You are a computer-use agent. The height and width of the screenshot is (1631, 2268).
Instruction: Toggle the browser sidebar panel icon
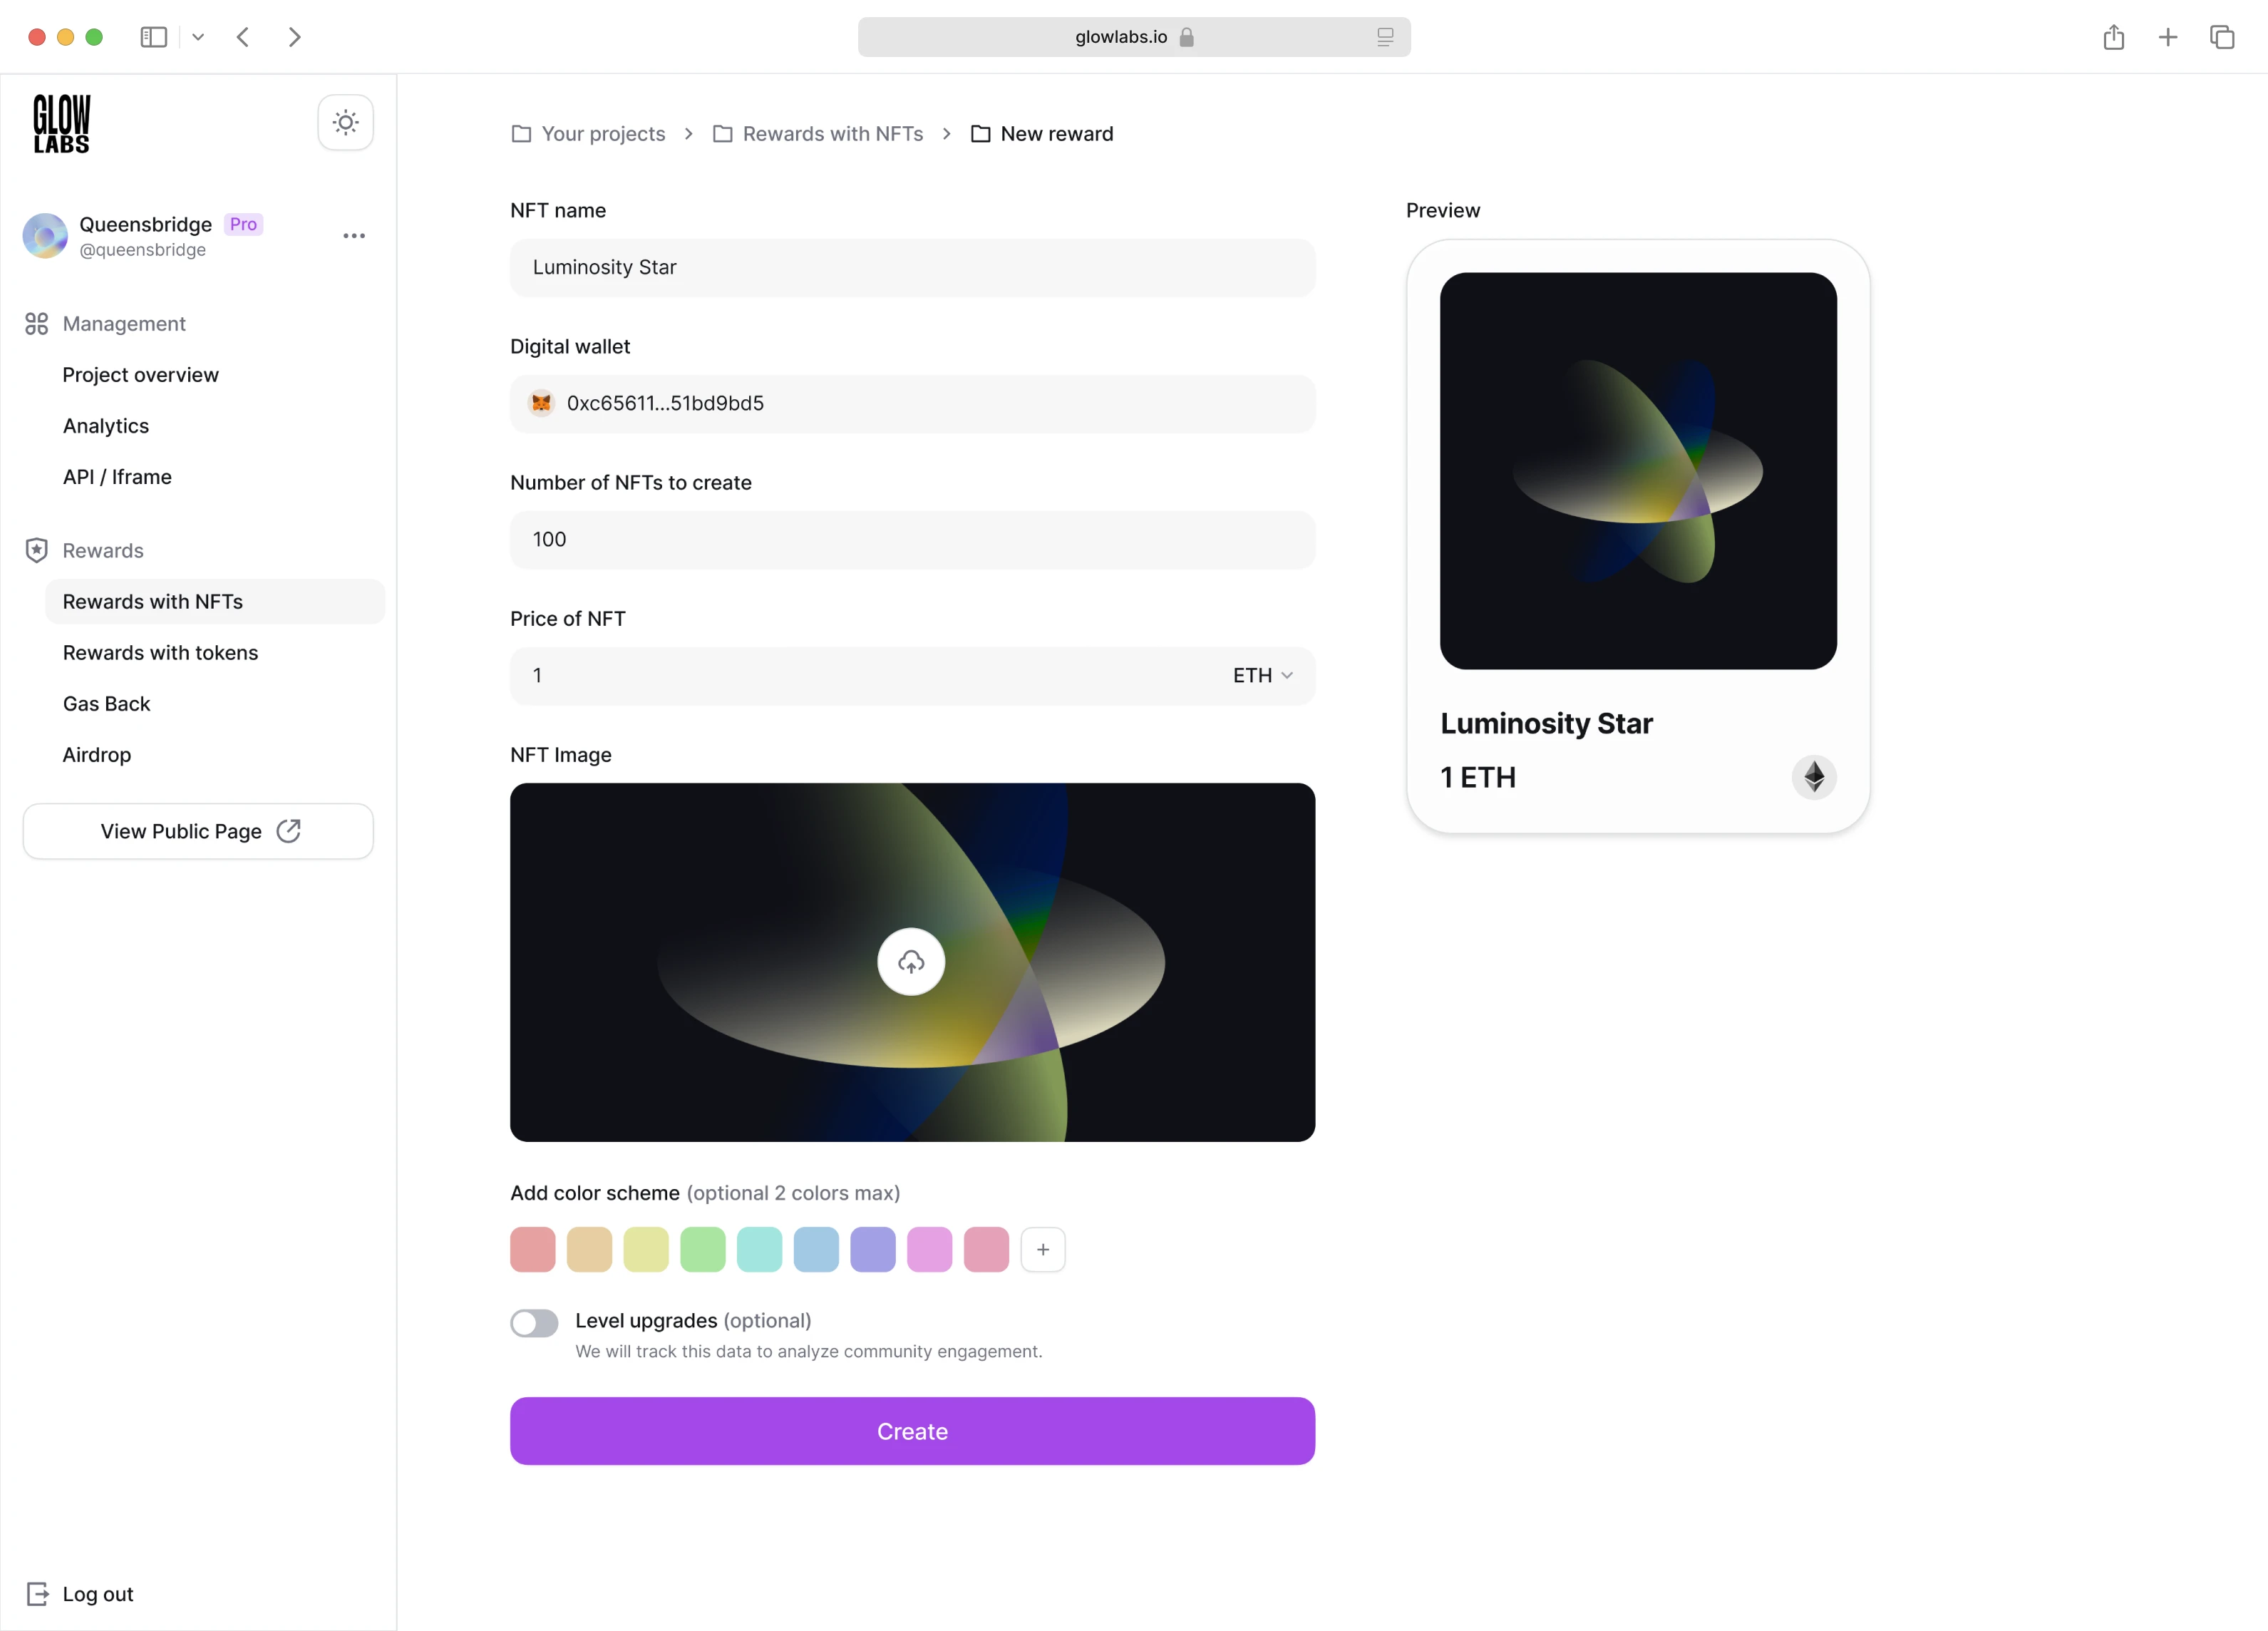tap(153, 37)
